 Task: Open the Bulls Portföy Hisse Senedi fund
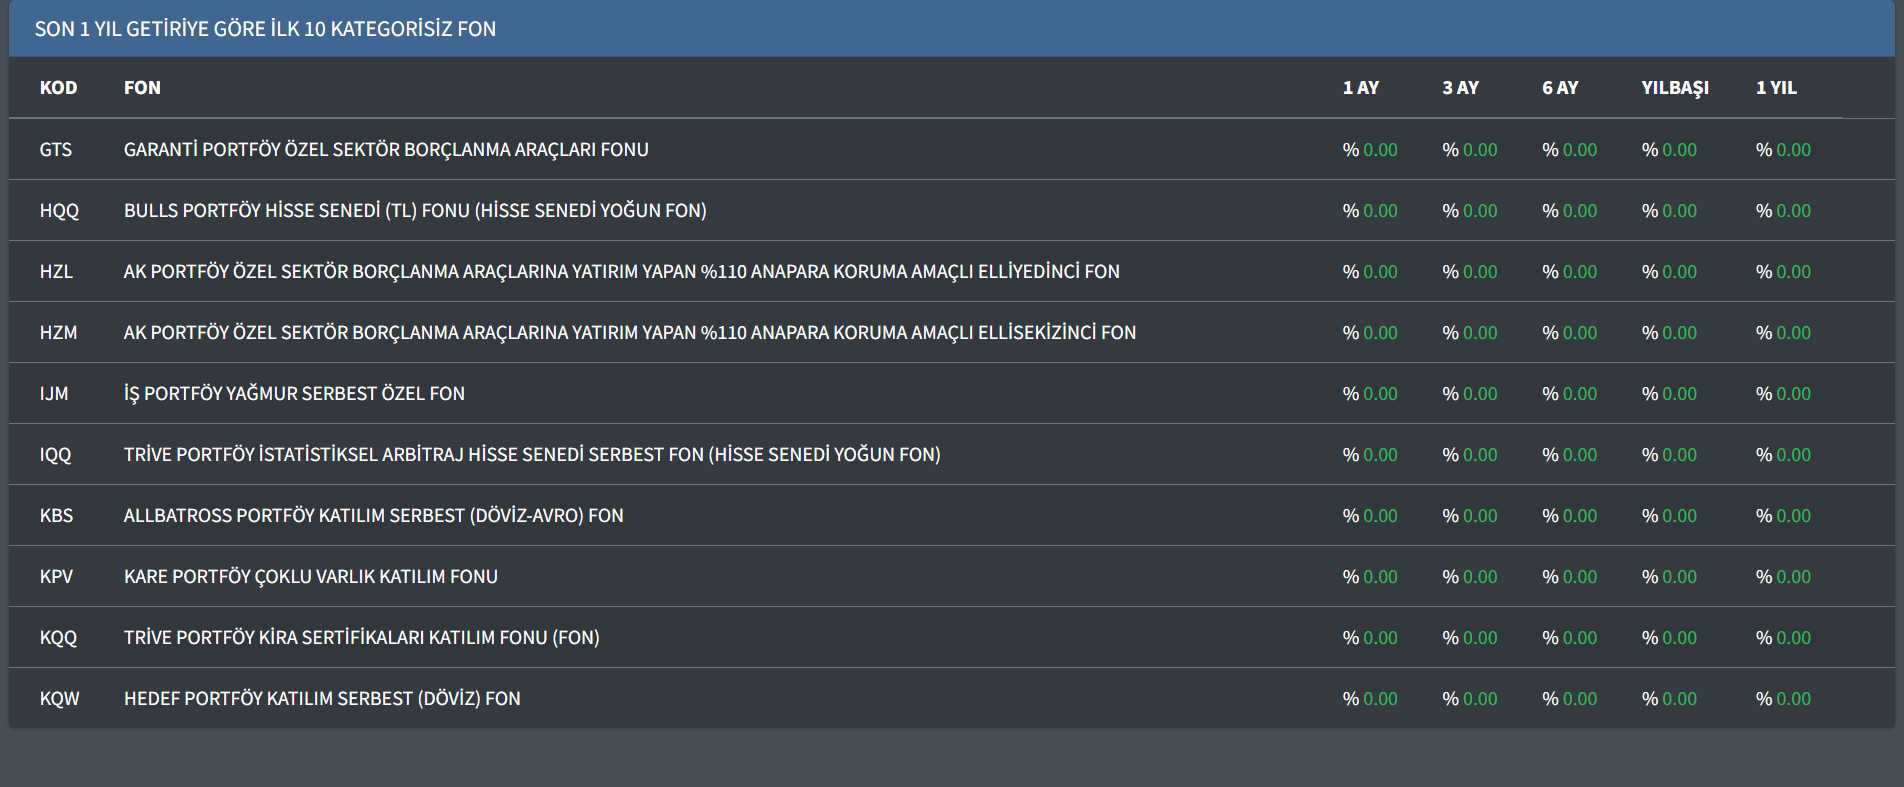click(x=415, y=211)
